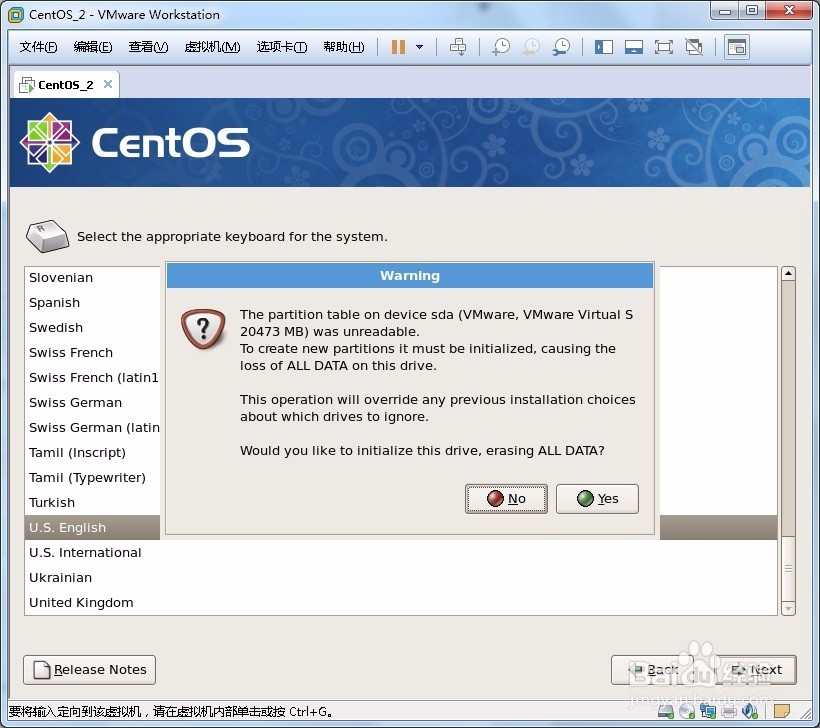
Task: Click the hard disk status icon
Action: (665, 712)
